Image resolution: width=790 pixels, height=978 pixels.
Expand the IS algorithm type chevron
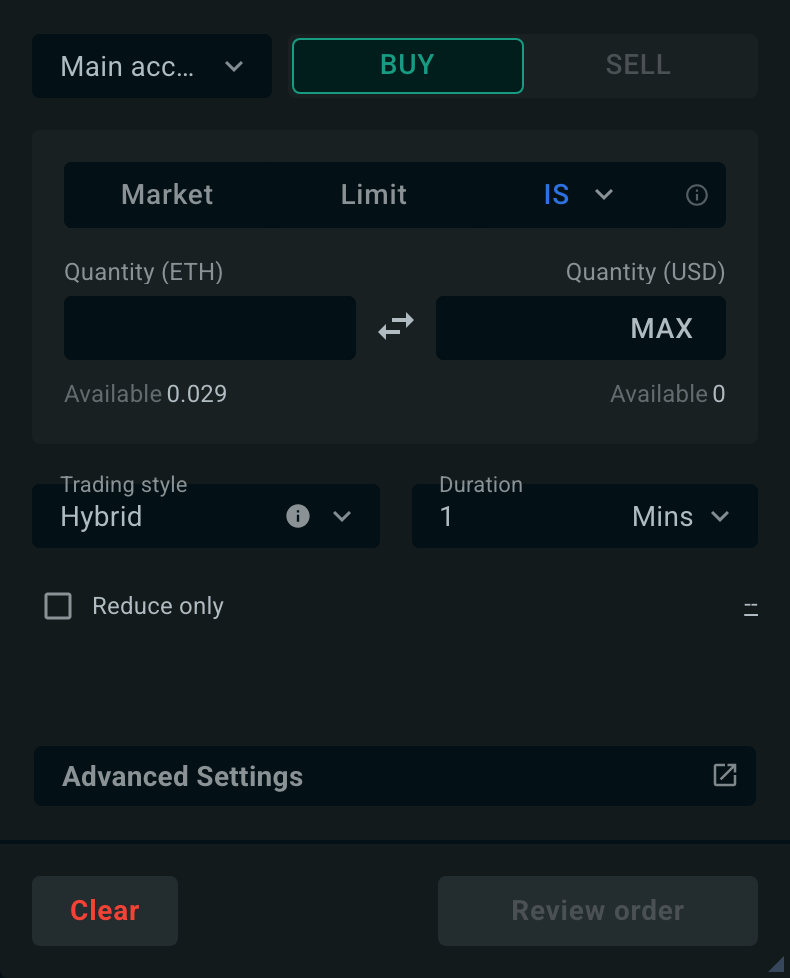point(604,195)
